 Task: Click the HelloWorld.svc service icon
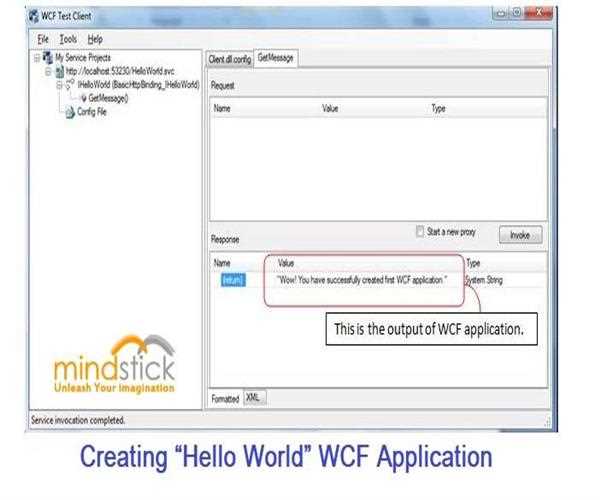pyautogui.click(x=60, y=72)
